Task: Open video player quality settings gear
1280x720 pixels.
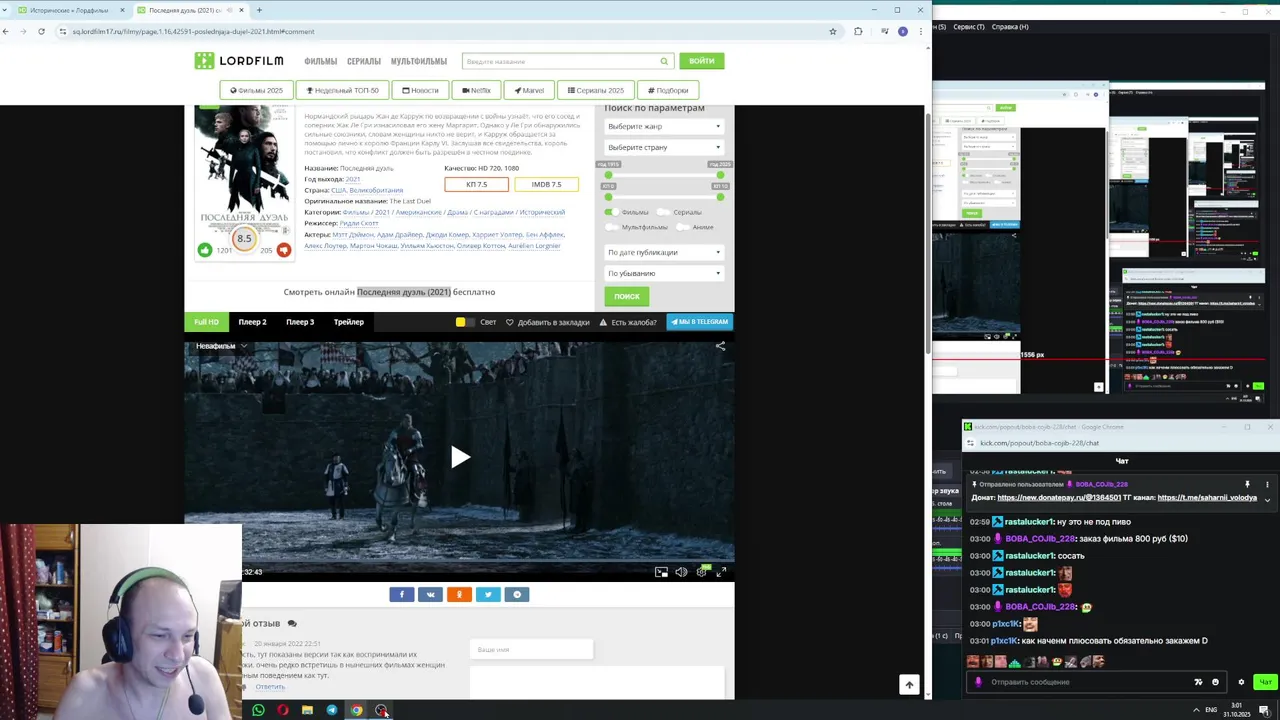Action: point(701,572)
